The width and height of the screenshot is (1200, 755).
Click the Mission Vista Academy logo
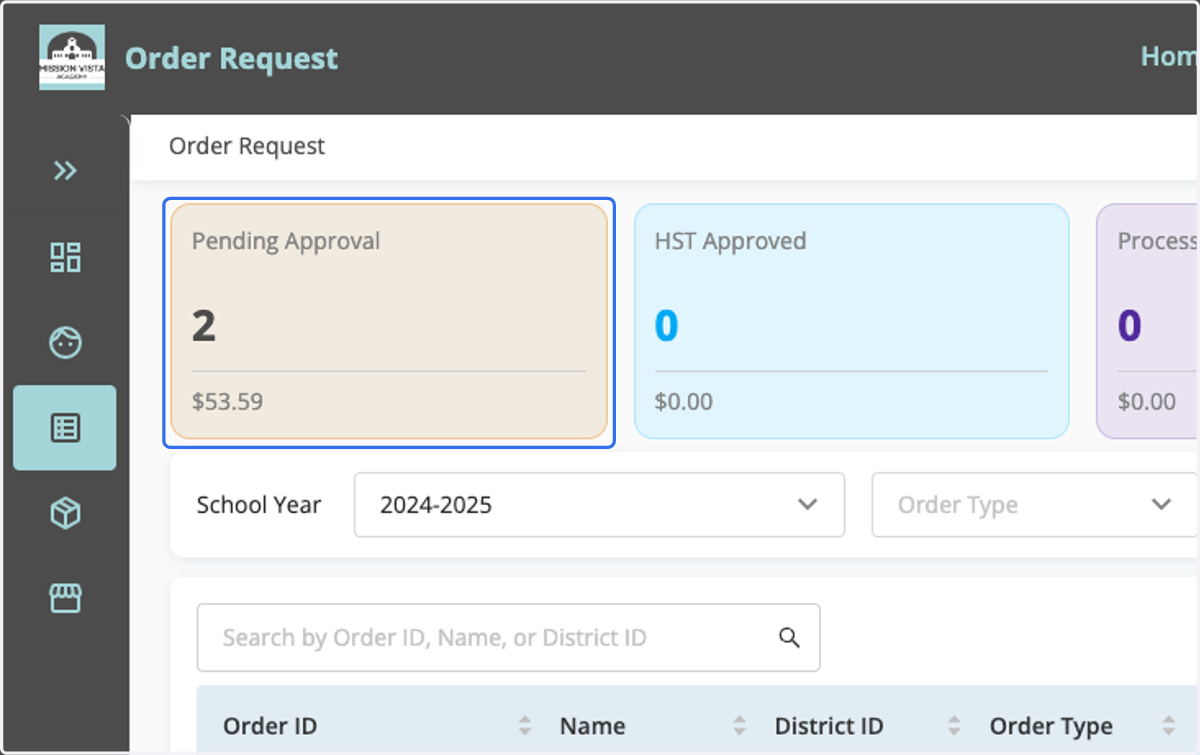(72, 58)
